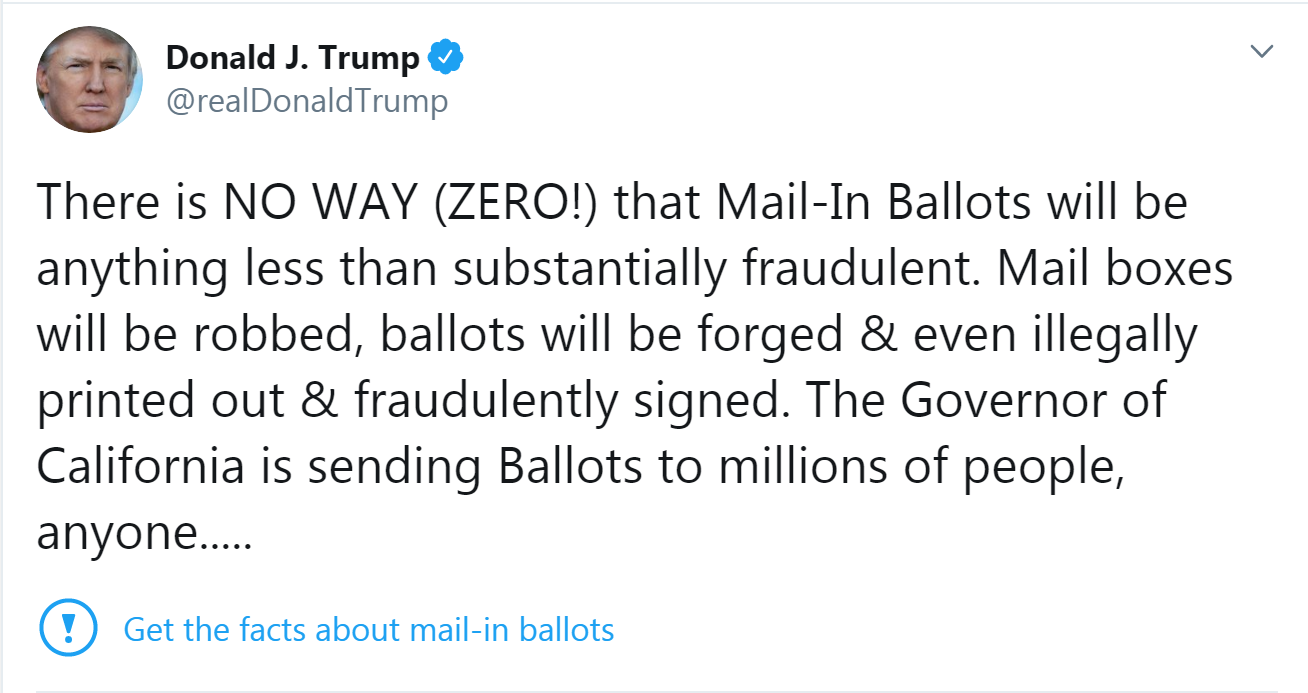Visit the @realDonaldTrump handle

coord(306,101)
